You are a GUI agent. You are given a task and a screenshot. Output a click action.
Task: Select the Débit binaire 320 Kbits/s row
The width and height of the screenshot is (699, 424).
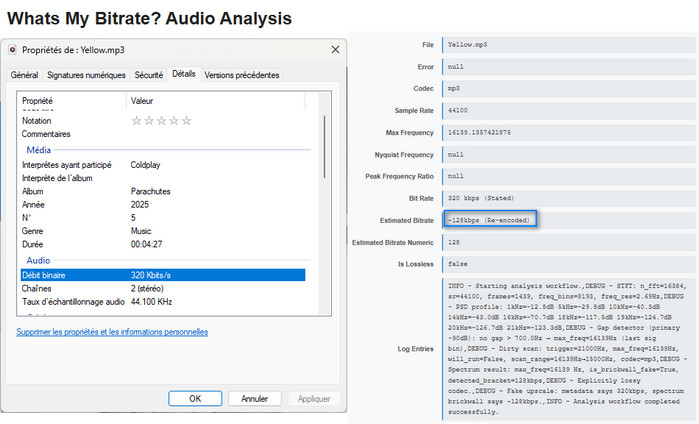coord(163,275)
